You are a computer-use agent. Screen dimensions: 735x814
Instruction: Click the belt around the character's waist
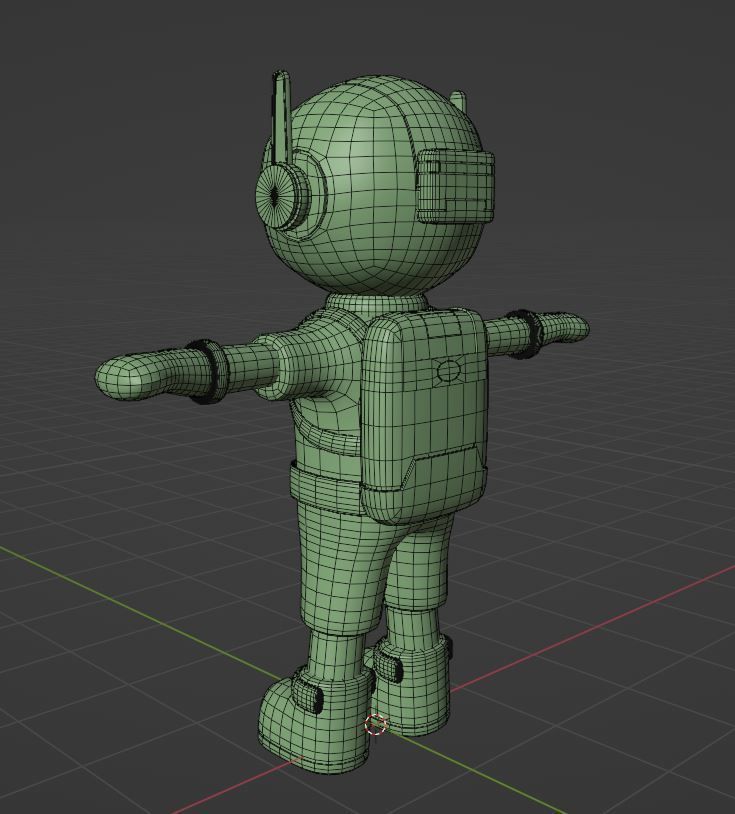(325, 489)
